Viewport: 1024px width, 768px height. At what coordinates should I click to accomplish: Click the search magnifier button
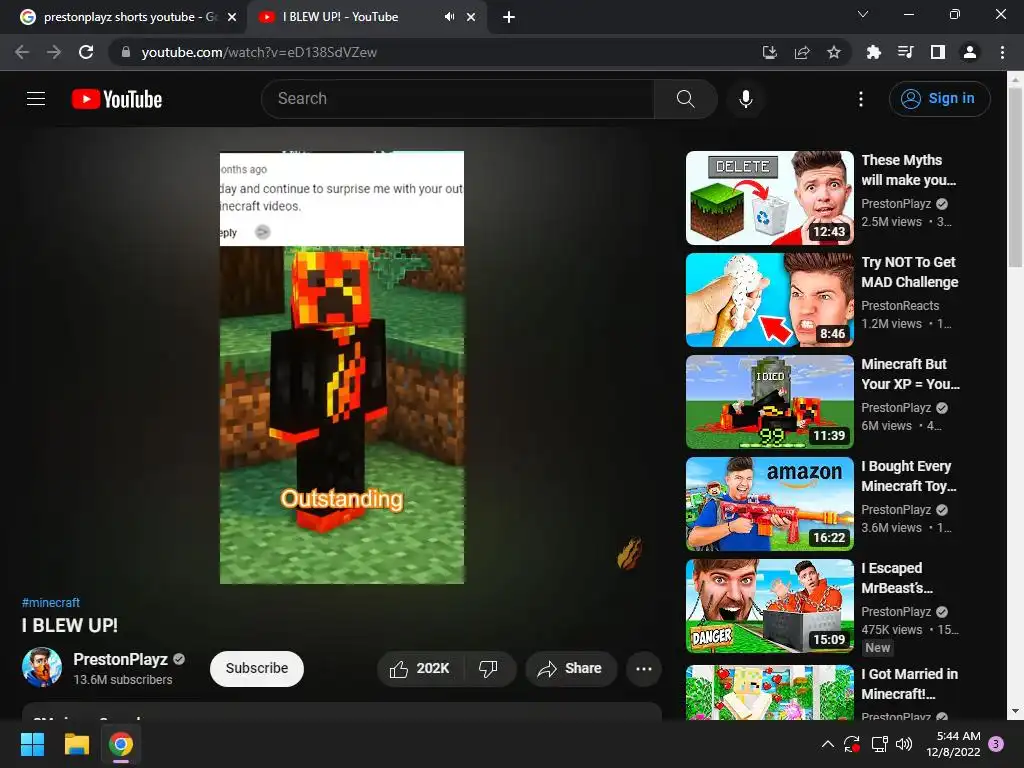point(686,99)
